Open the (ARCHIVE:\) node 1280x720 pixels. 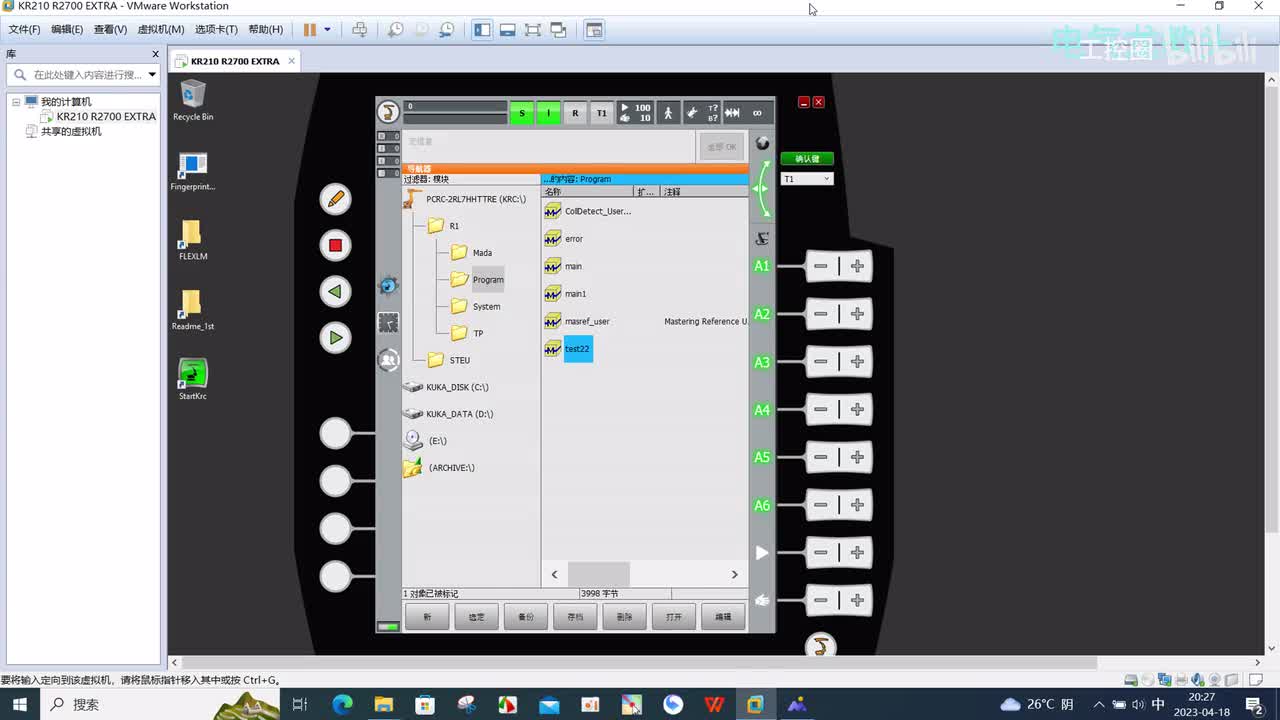pos(439,468)
